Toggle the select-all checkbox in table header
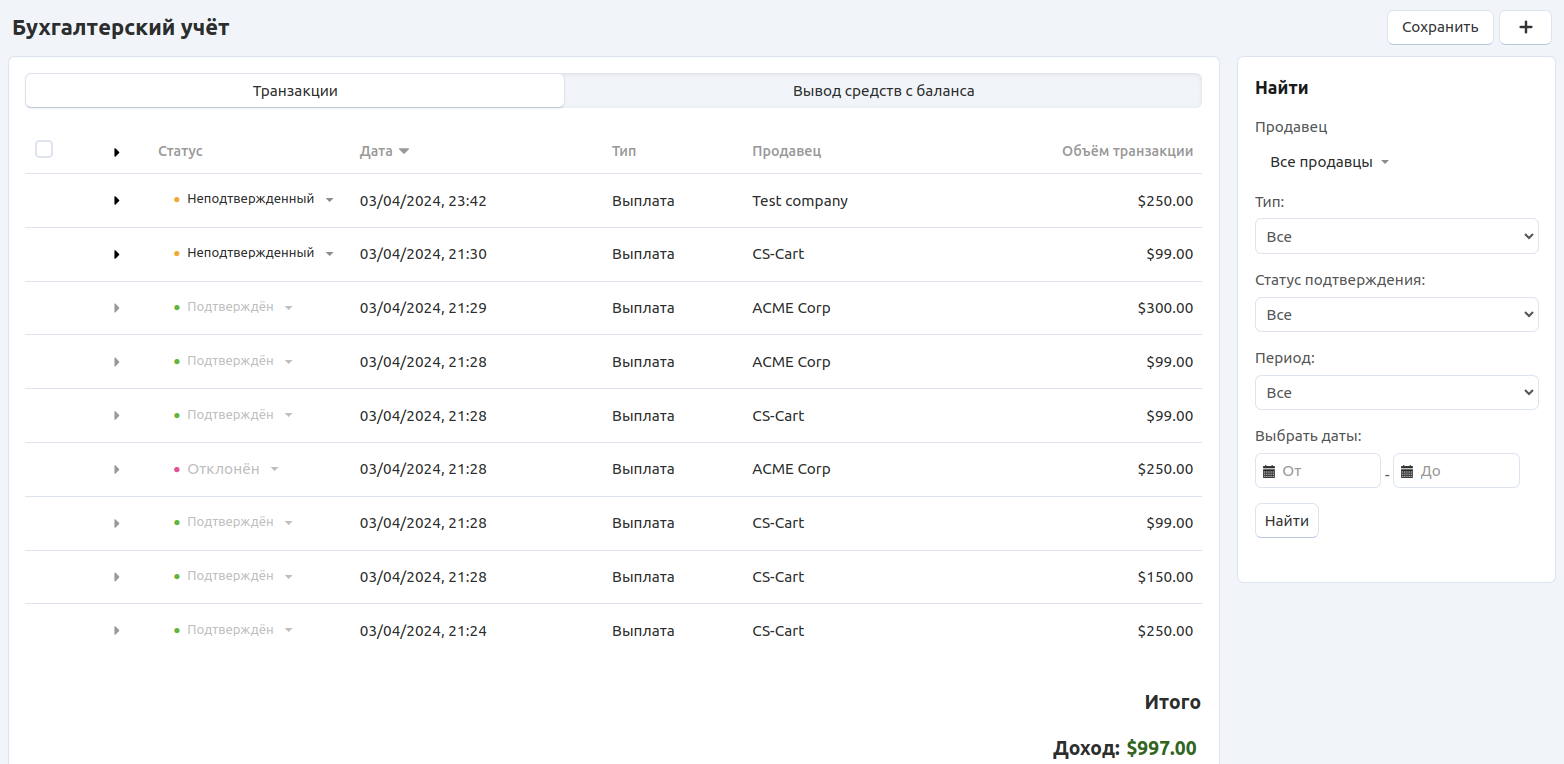The image size is (1564, 764). pos(44,150)
